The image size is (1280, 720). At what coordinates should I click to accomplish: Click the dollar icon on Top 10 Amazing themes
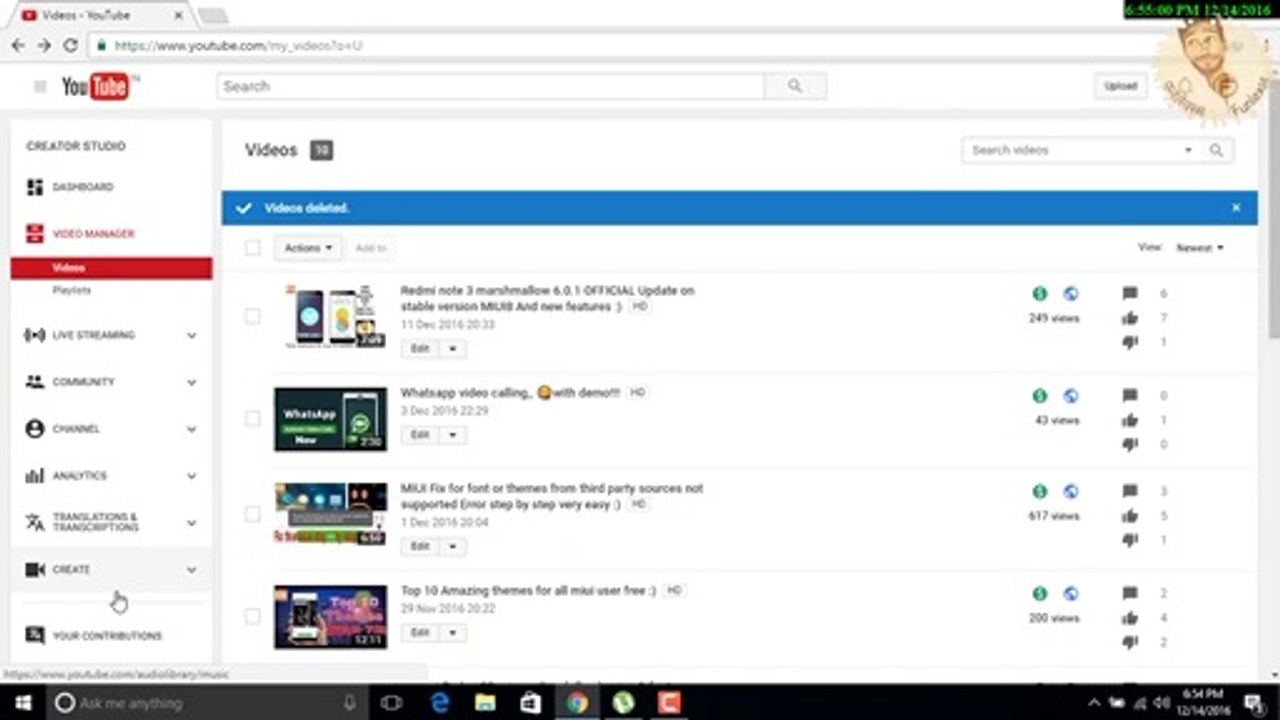click(x=1040, y=594)
